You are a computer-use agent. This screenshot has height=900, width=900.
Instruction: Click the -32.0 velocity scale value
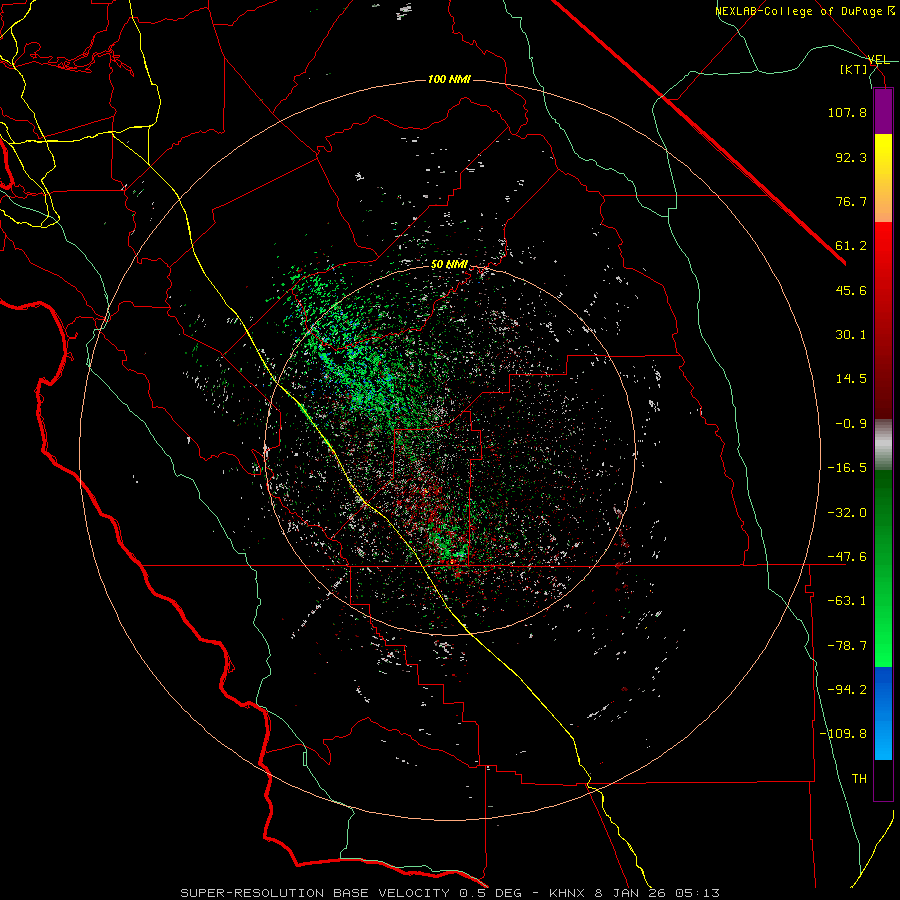pyautogui.click(x=847, y=513)
